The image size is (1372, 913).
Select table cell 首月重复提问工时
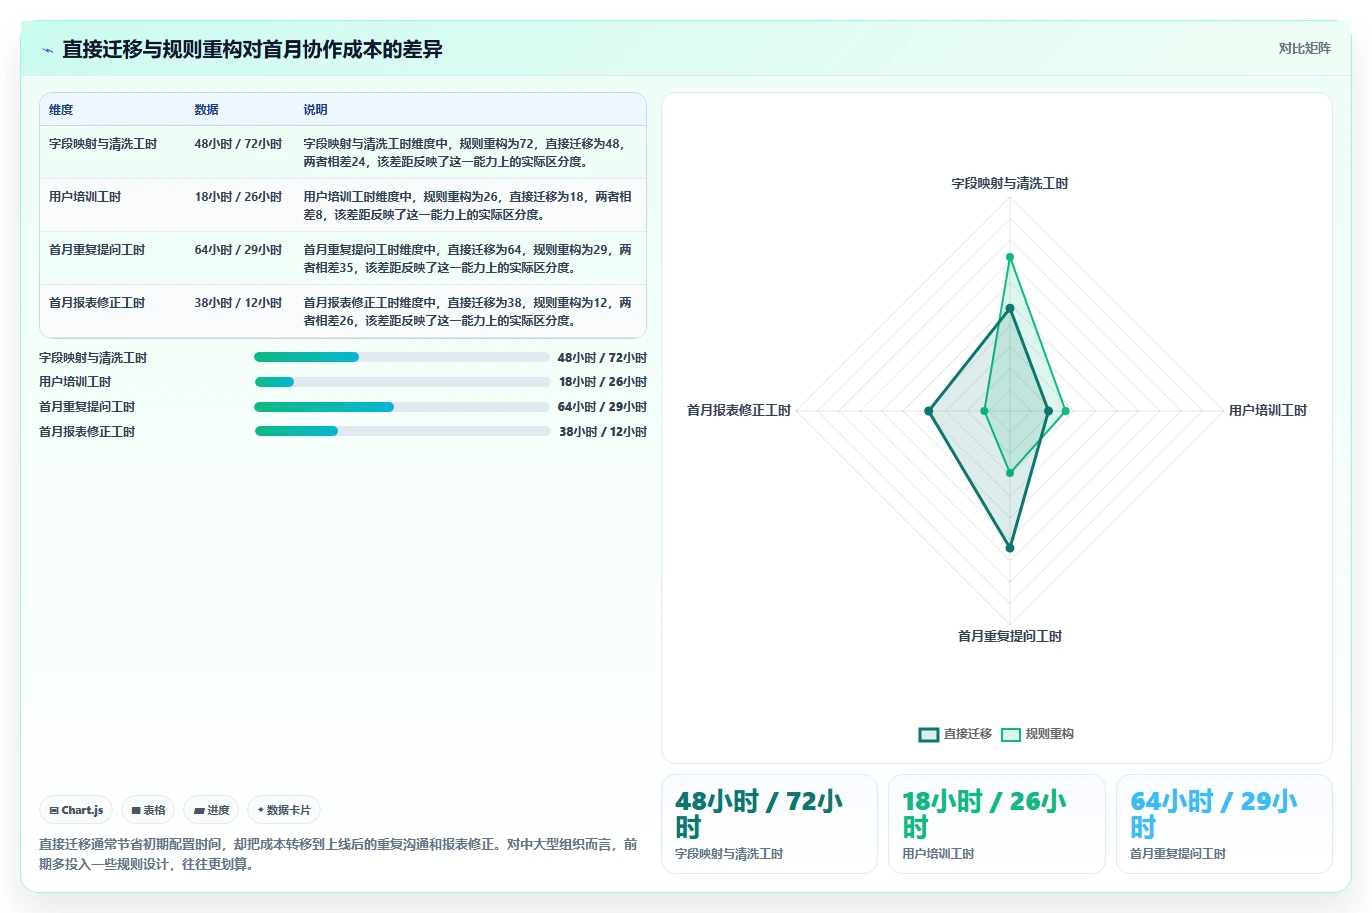(x=97, y=250)
